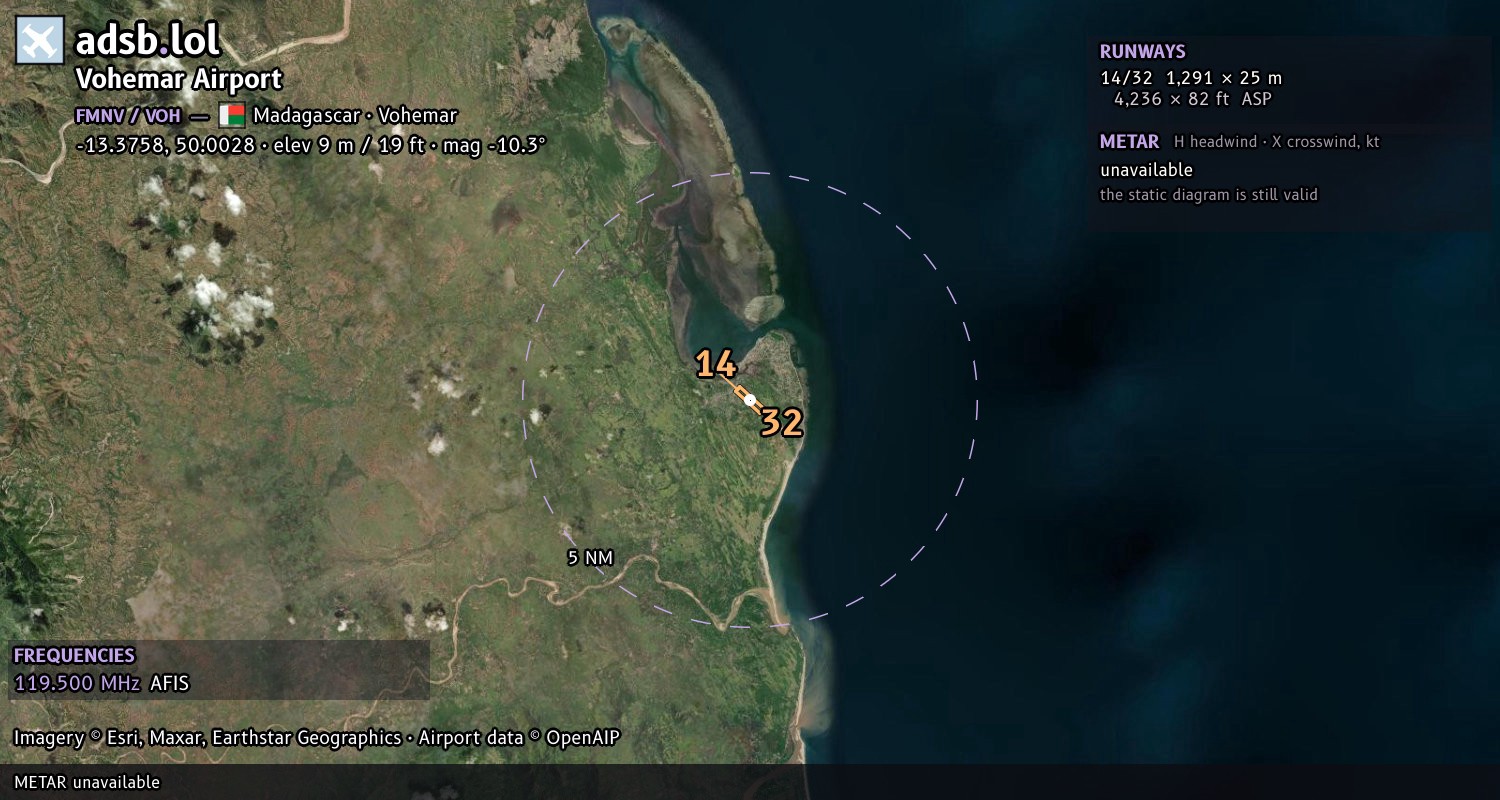Screen dimensions: 1500x800
Task: Click the 14/32 1,291 × 25 m entry
Action: 1190,78
